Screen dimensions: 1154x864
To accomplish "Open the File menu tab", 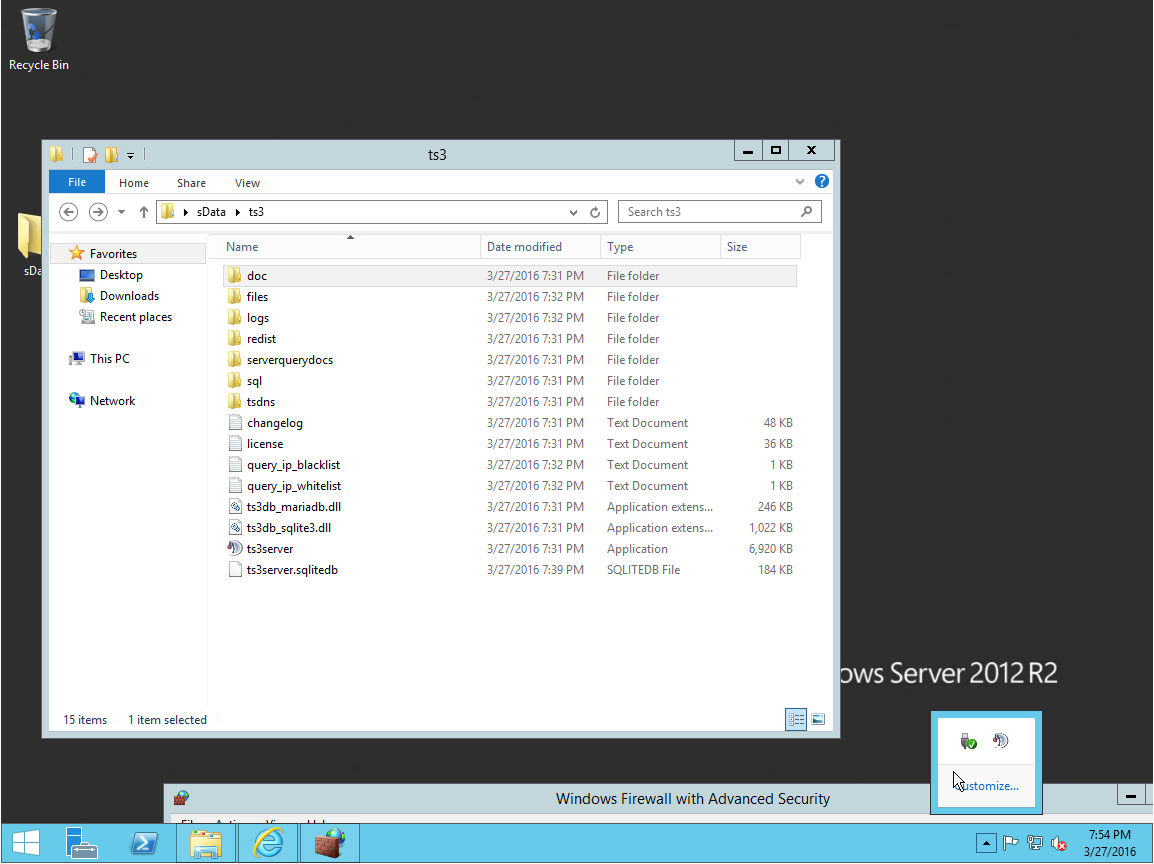I will tap(77, 182).
